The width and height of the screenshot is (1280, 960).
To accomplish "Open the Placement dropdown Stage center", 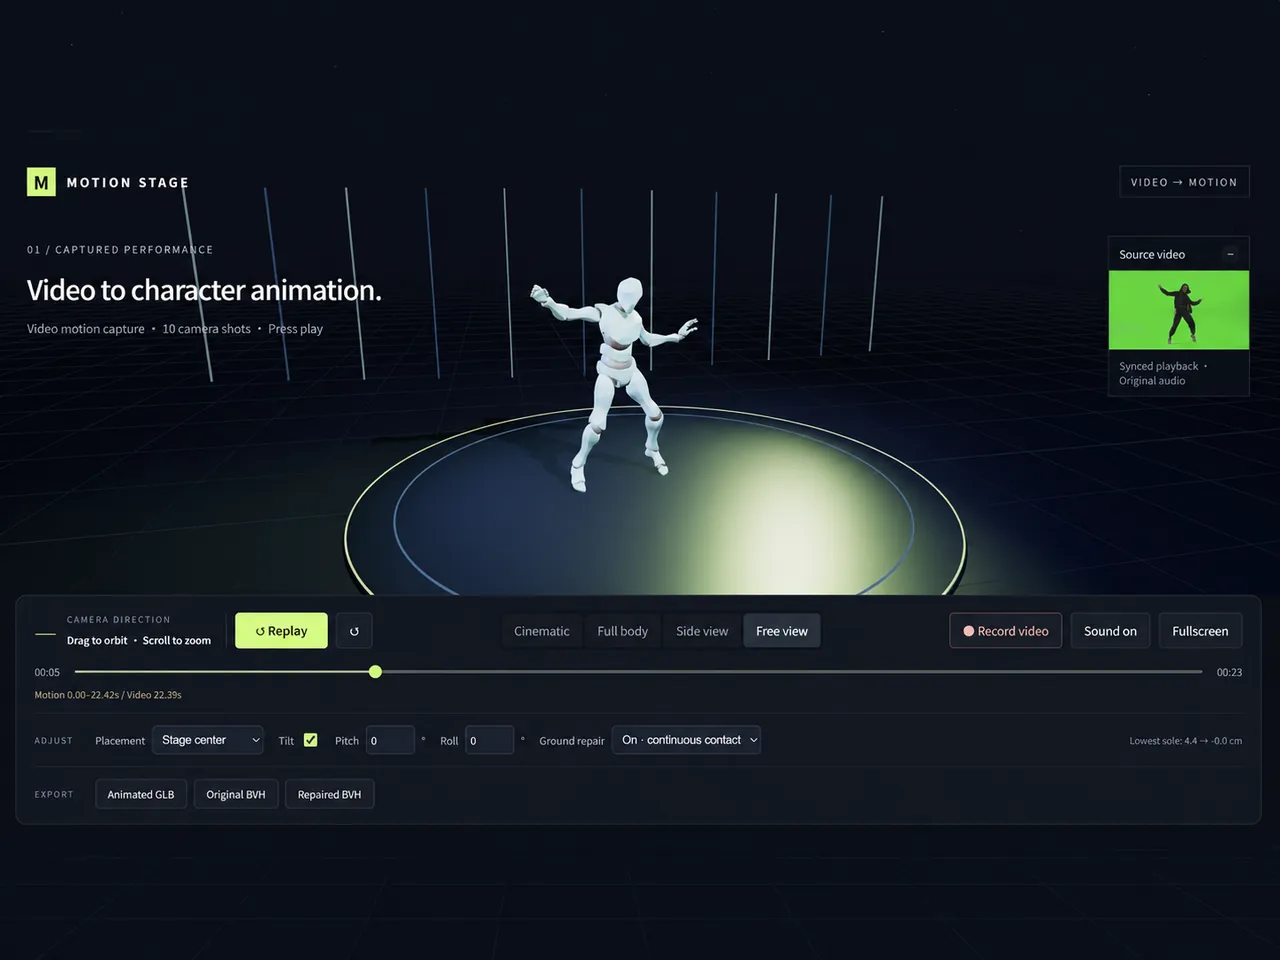I will (x=208, y=740).
